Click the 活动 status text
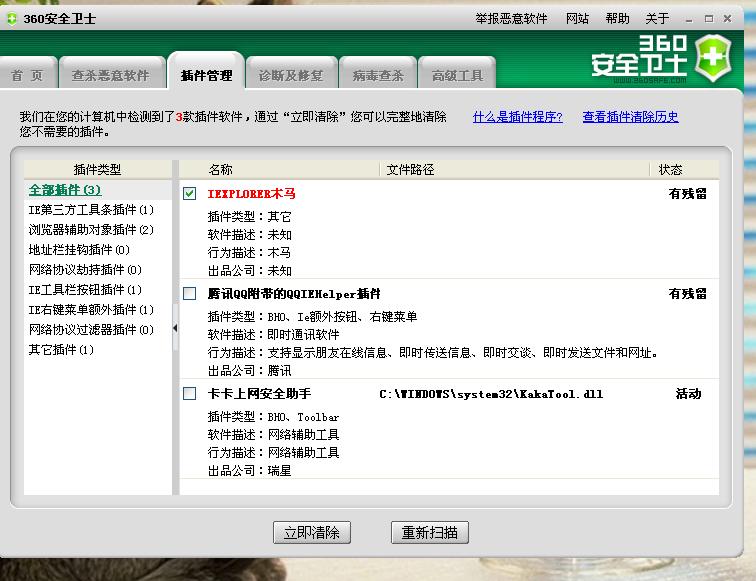The height and width of the screenshot is (581, 756). pyautogui.click(x=688, y=394)
